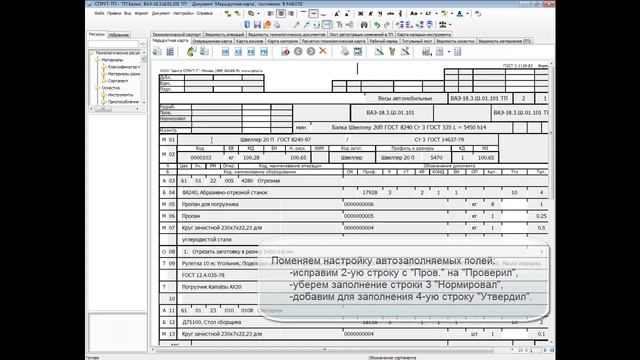Open the Технологические ресурсы dropdown arrow

click(144, 53)
